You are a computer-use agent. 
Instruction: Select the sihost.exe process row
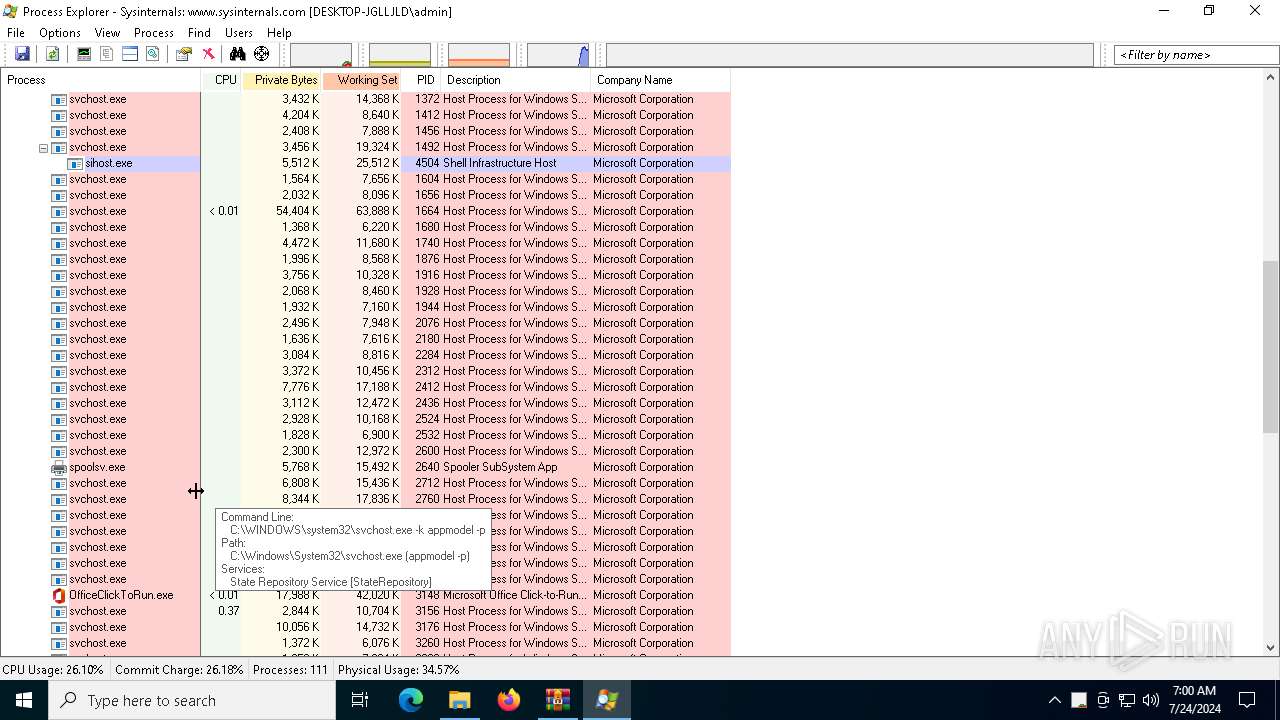click(365, 163)
